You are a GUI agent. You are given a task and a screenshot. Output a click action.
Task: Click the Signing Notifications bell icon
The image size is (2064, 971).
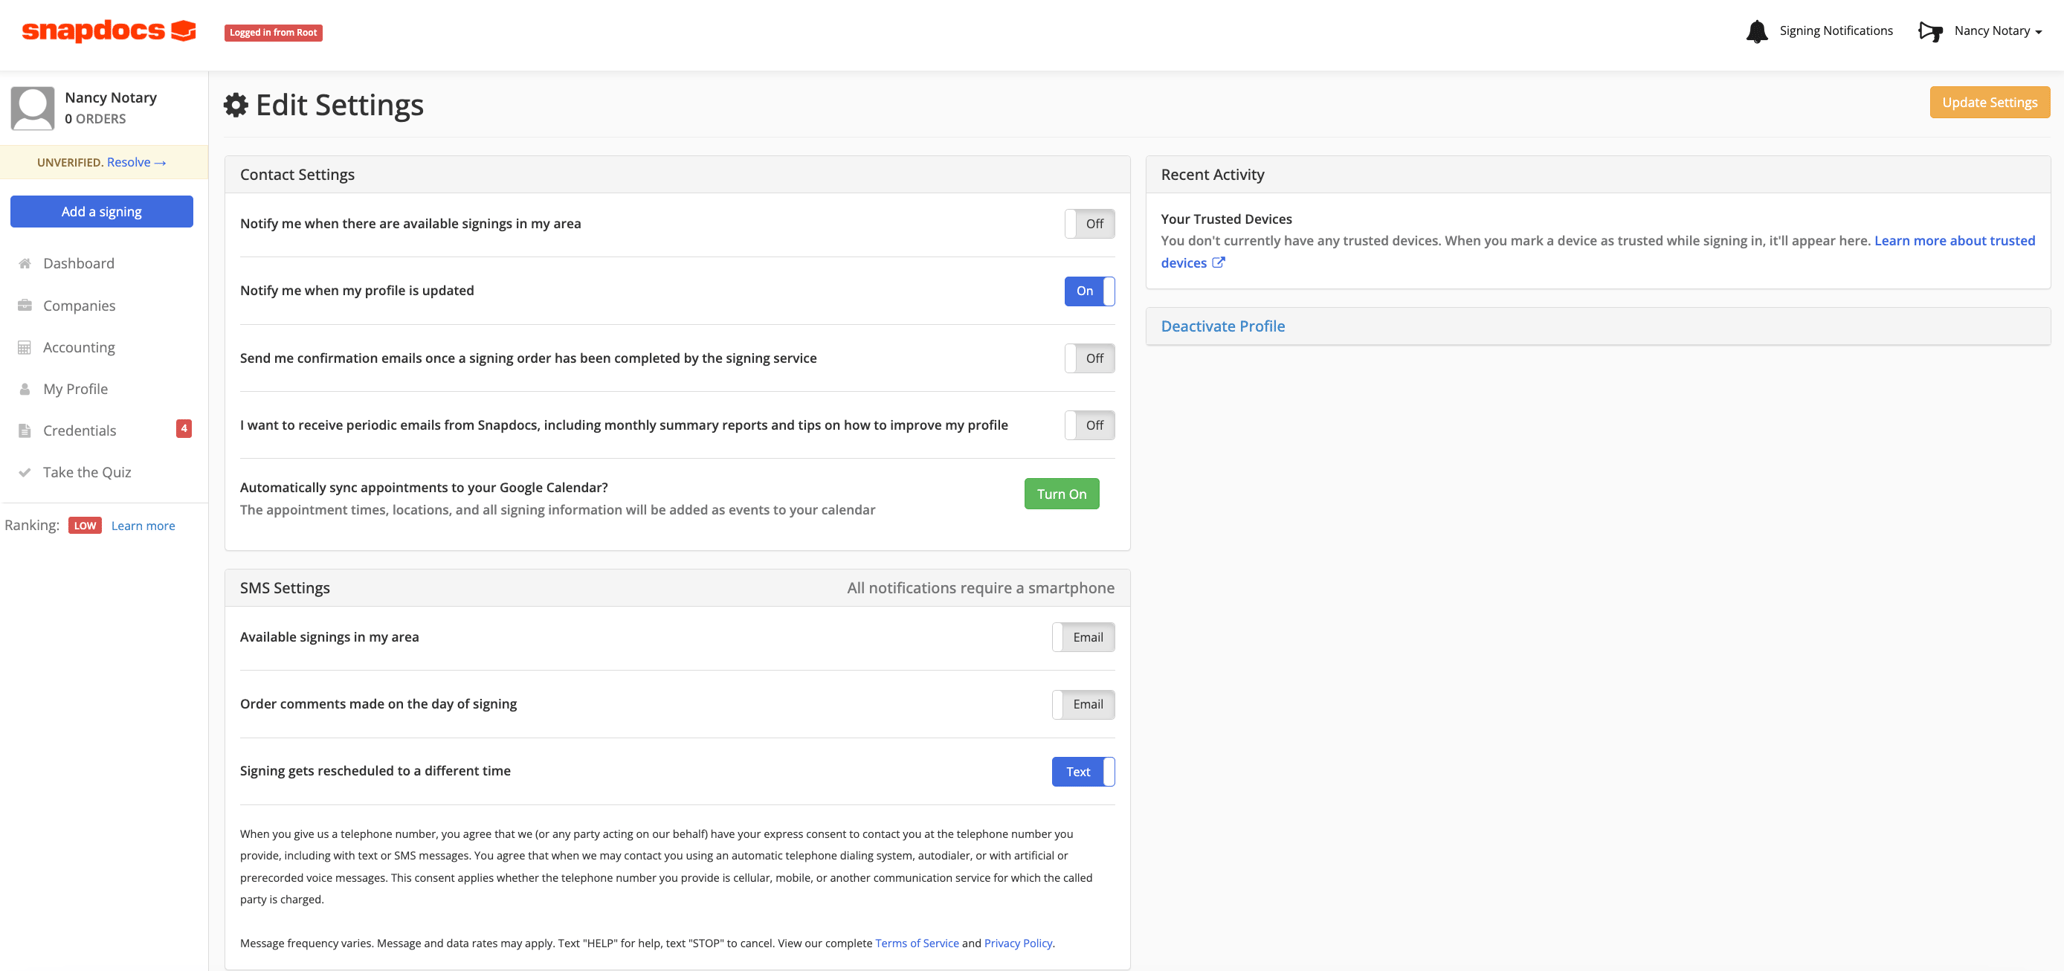[1758, 31]
